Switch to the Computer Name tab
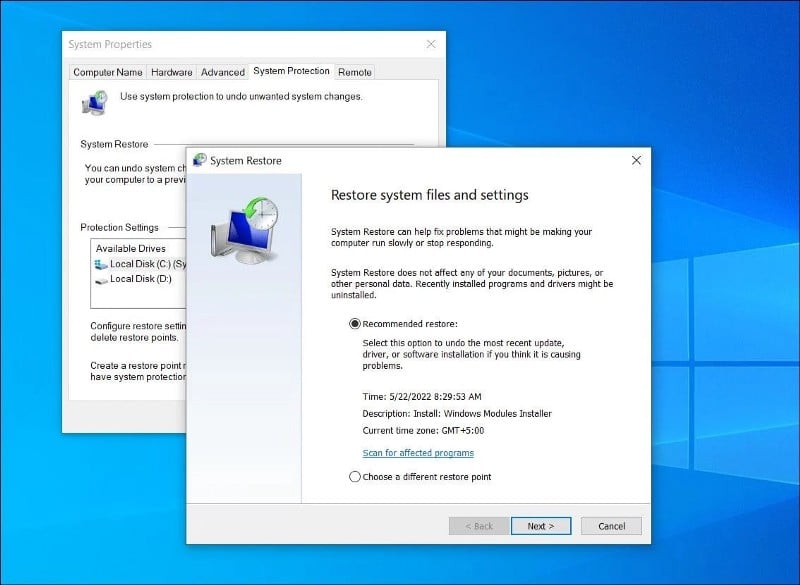 [107, 72]
